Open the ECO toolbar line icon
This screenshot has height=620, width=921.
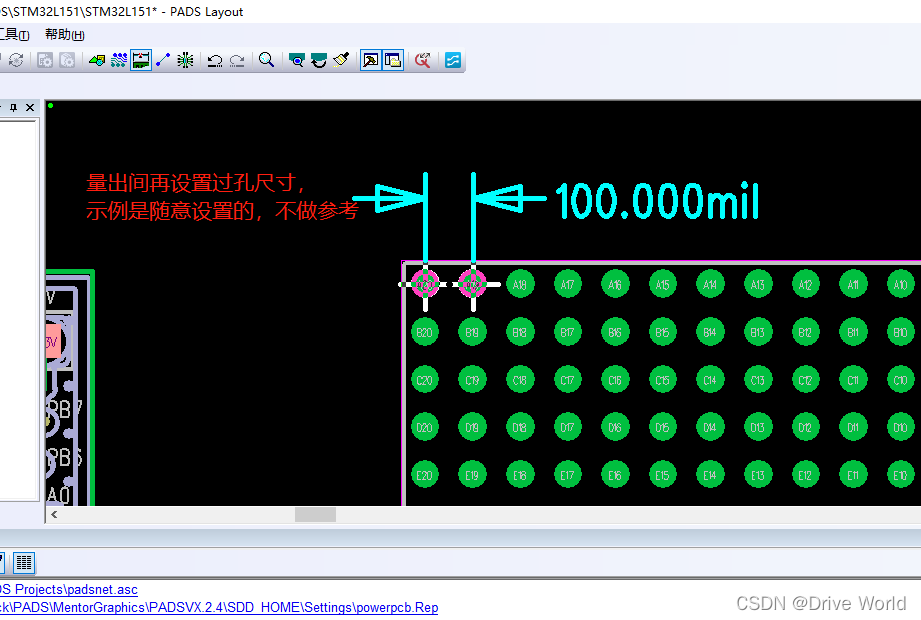coord(163,60)
